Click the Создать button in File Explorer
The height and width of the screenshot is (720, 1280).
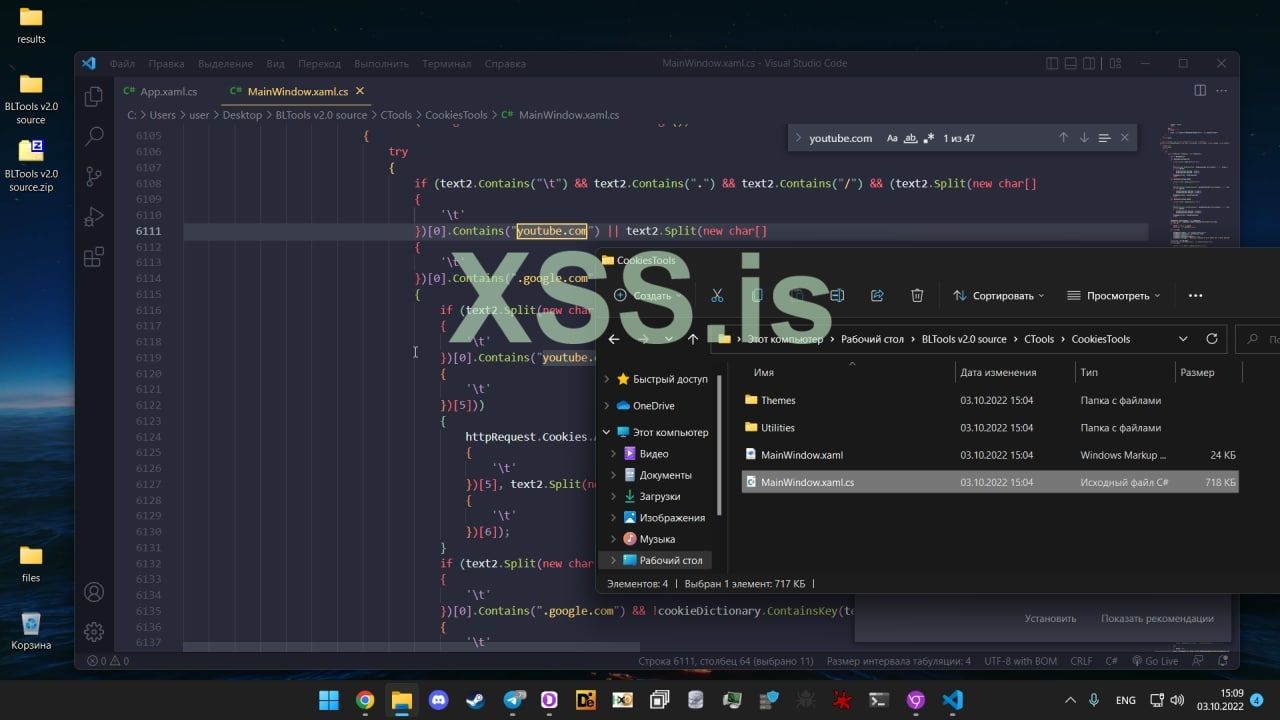pyautogui.click(x=648, y=296)
